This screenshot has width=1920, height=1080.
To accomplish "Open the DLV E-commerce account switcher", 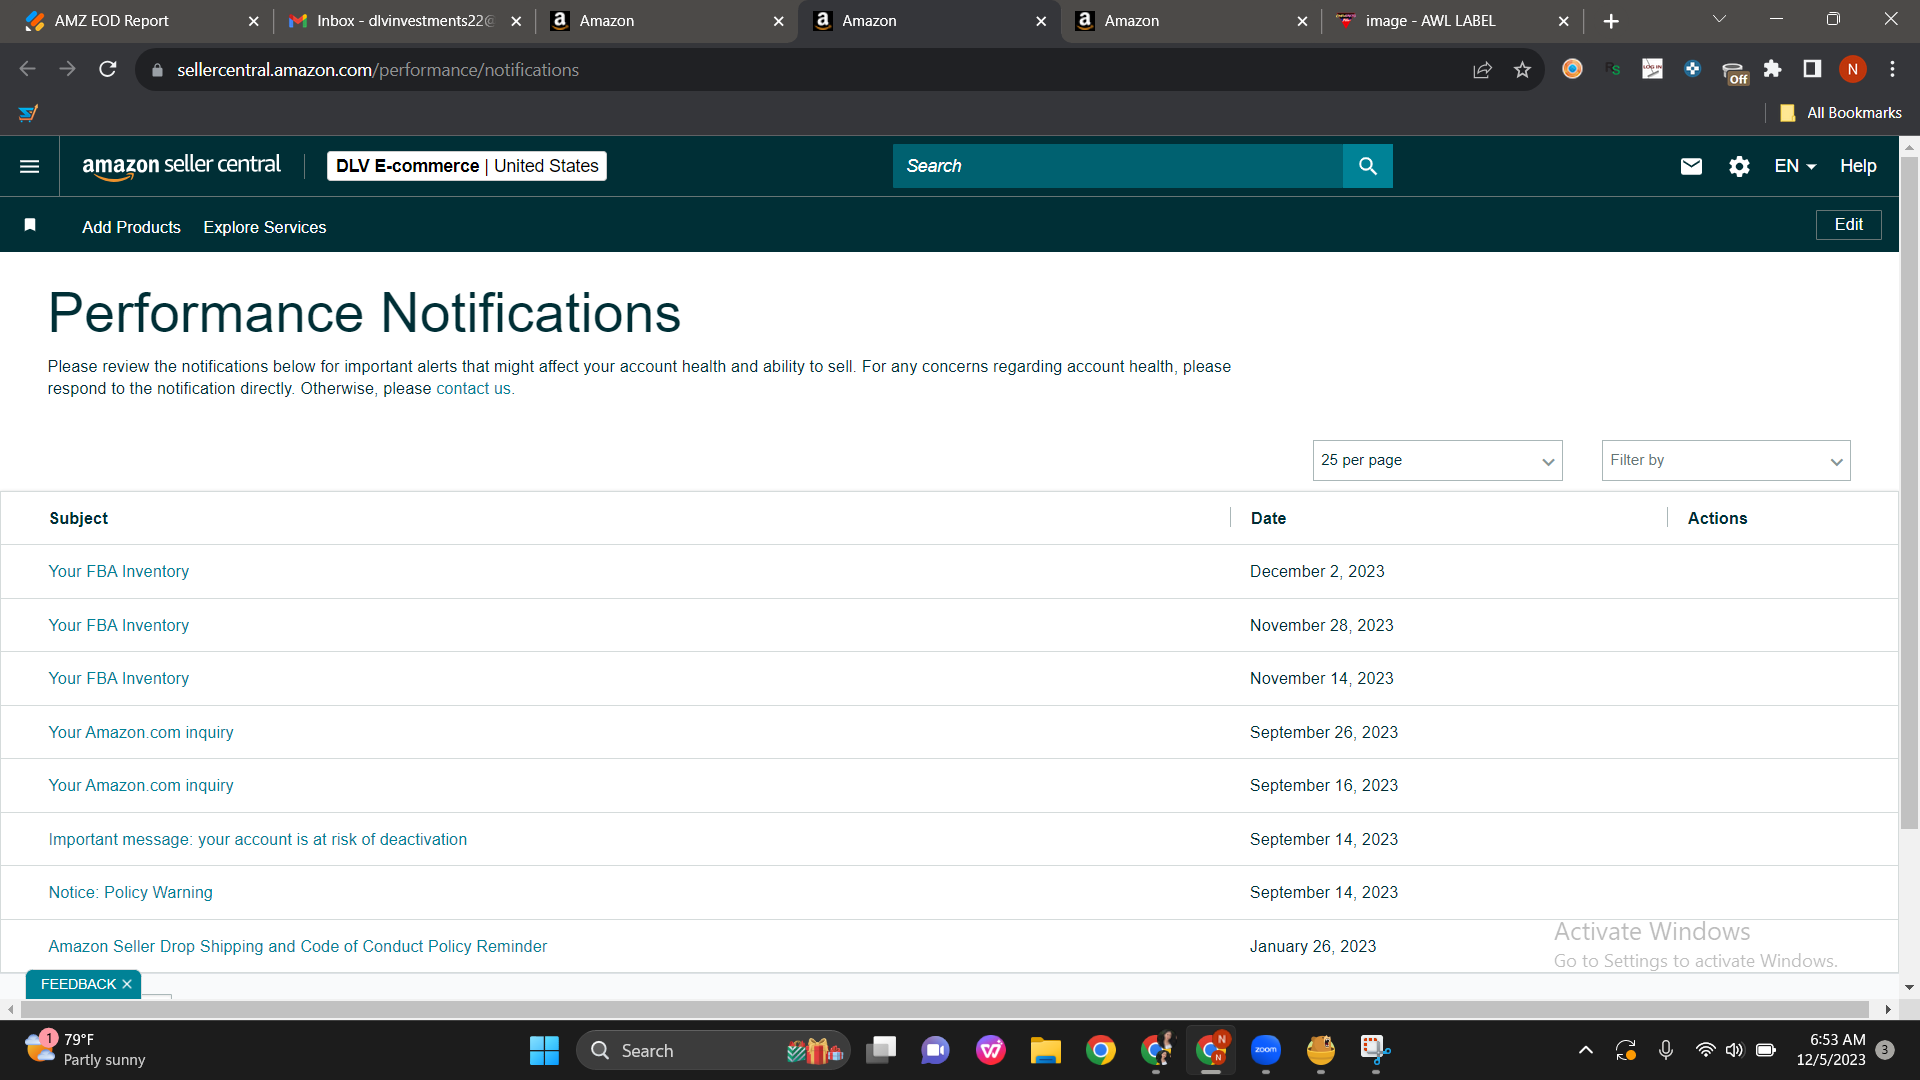I will pos(467,166).
